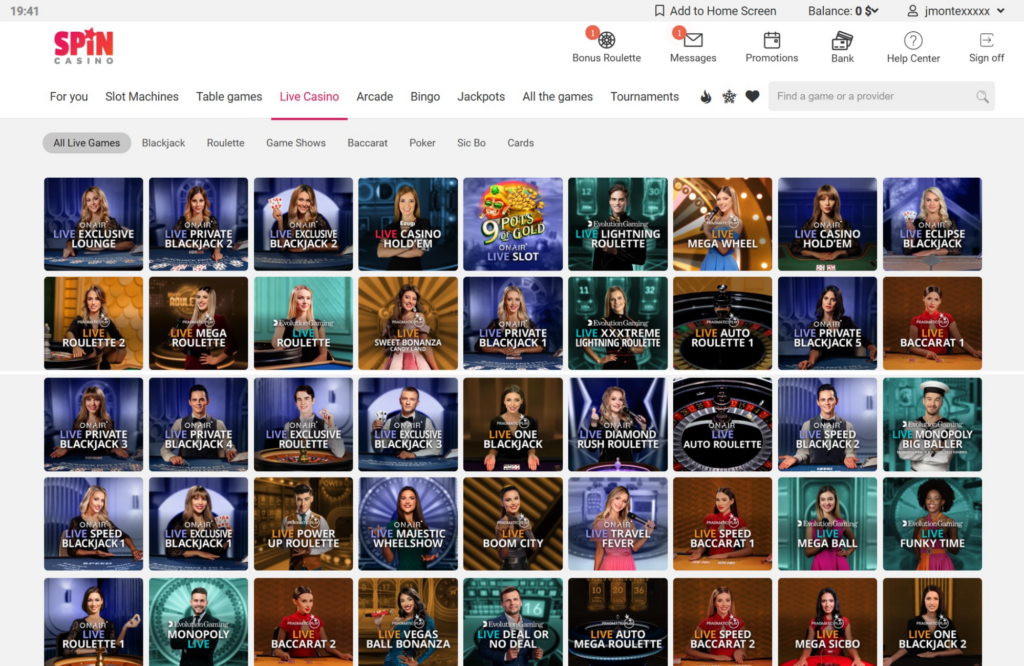Open the Bank cards icon

coord(842,40)
